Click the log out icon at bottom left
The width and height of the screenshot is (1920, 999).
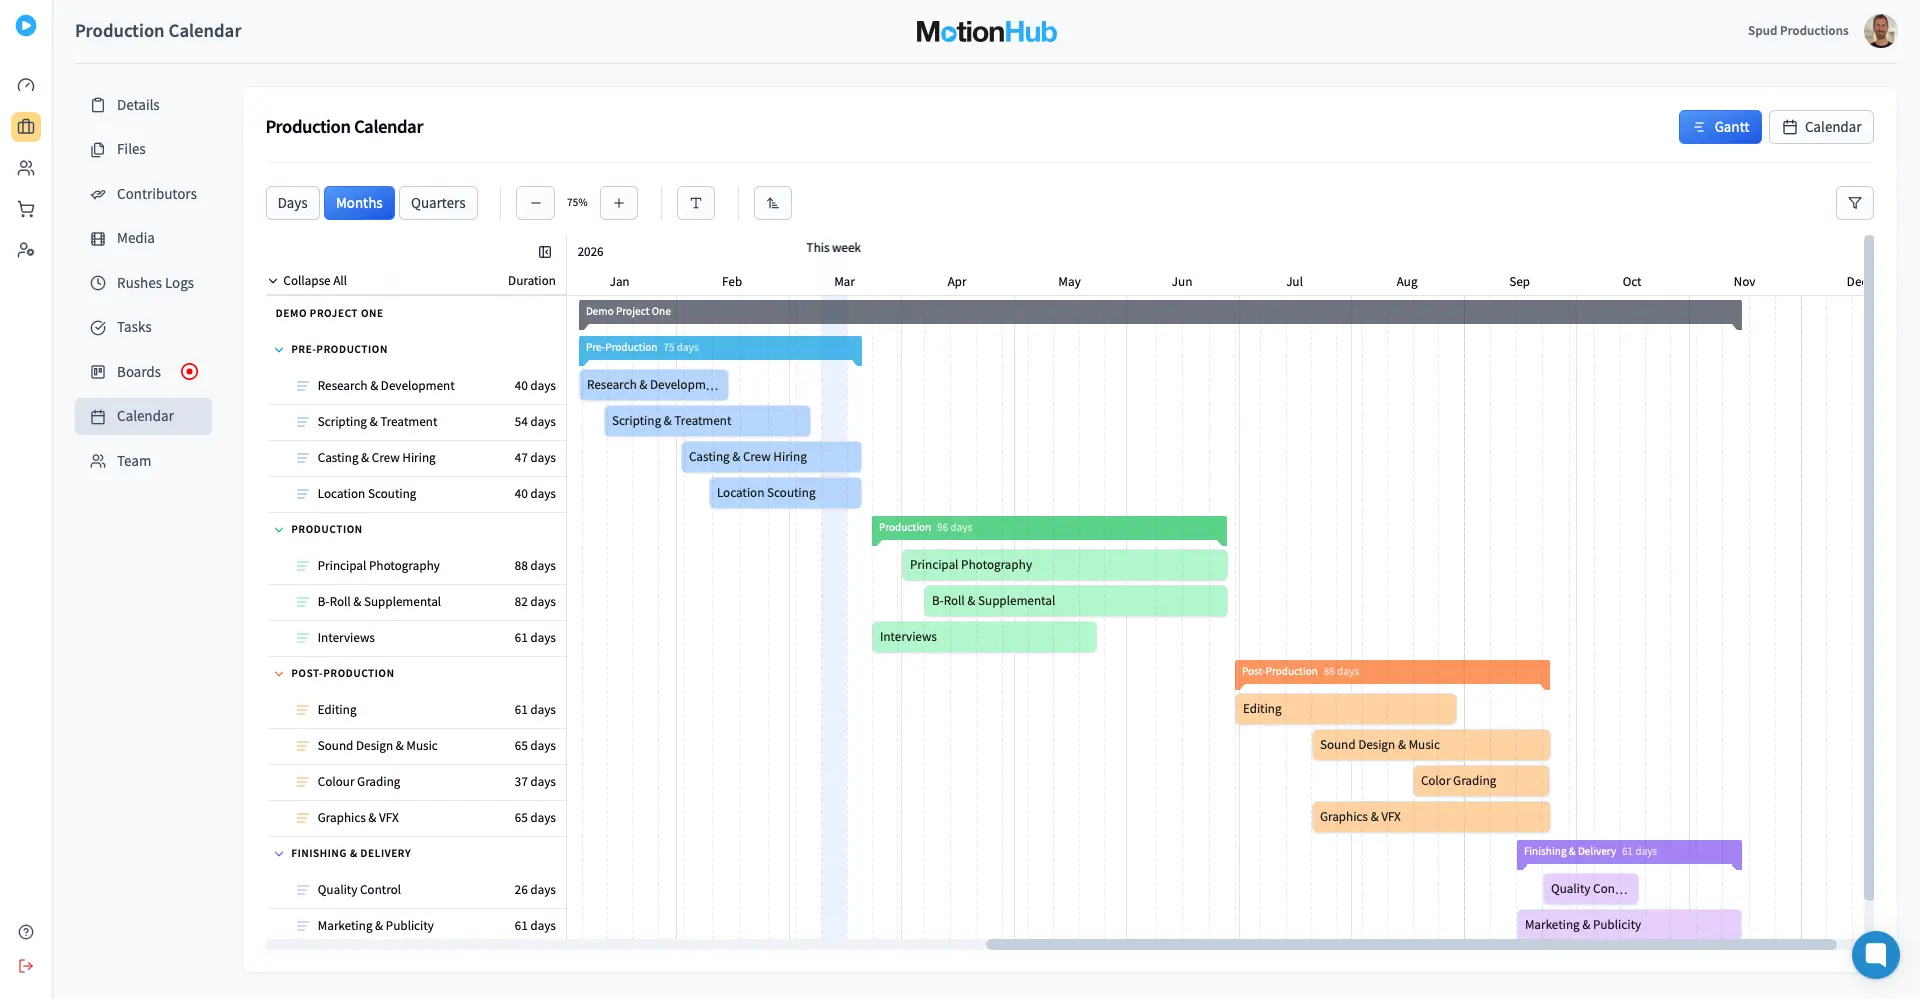pyautogui.click(x=26, y=966)
